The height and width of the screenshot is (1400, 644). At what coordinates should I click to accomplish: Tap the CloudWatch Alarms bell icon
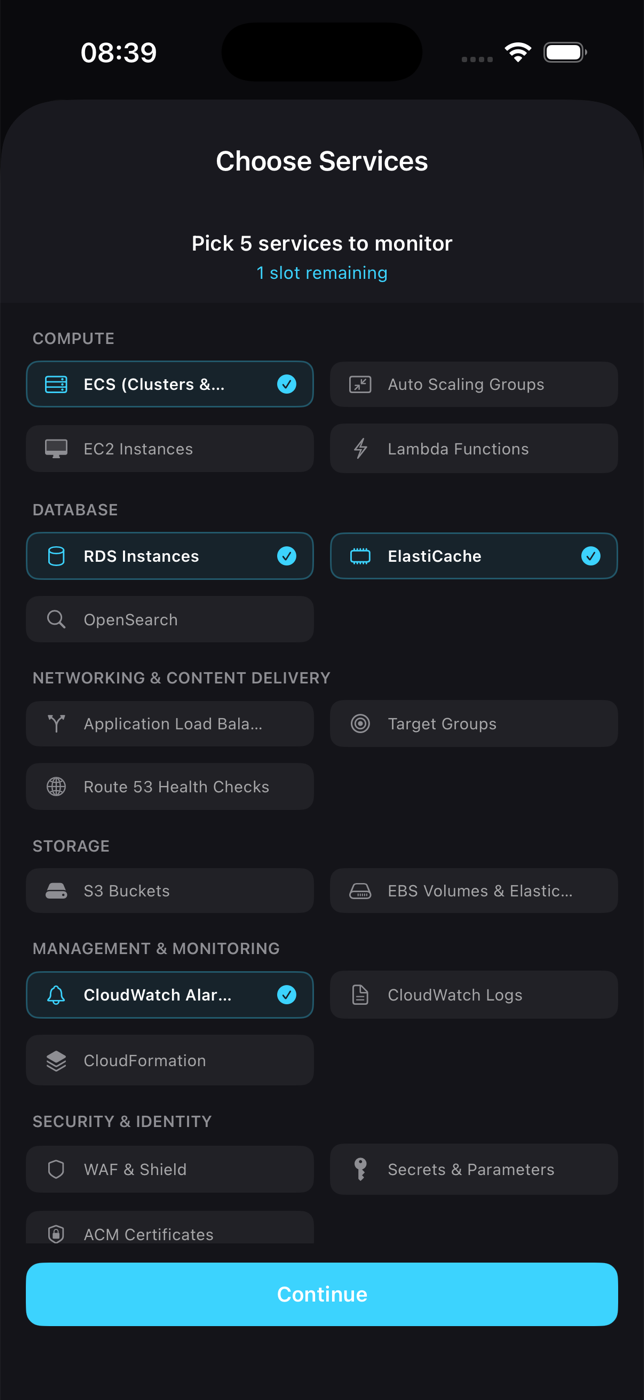coord(56,995)
